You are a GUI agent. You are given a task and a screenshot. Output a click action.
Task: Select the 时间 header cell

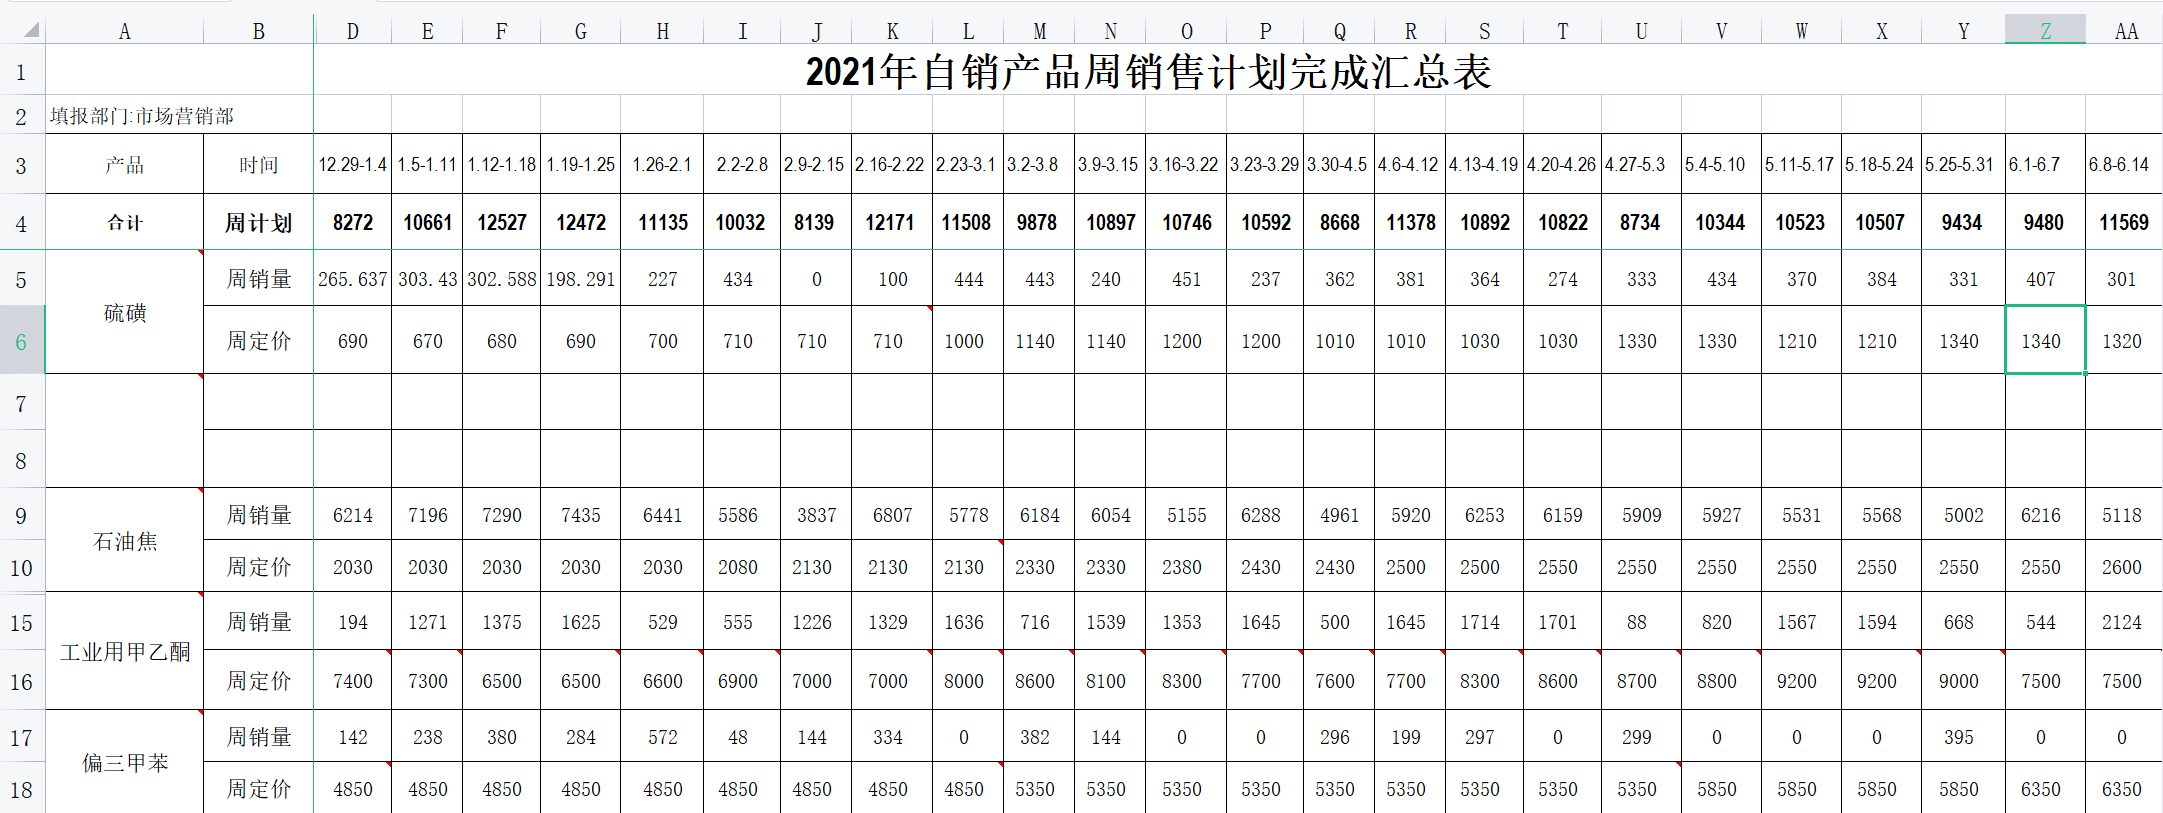(259, 165)
